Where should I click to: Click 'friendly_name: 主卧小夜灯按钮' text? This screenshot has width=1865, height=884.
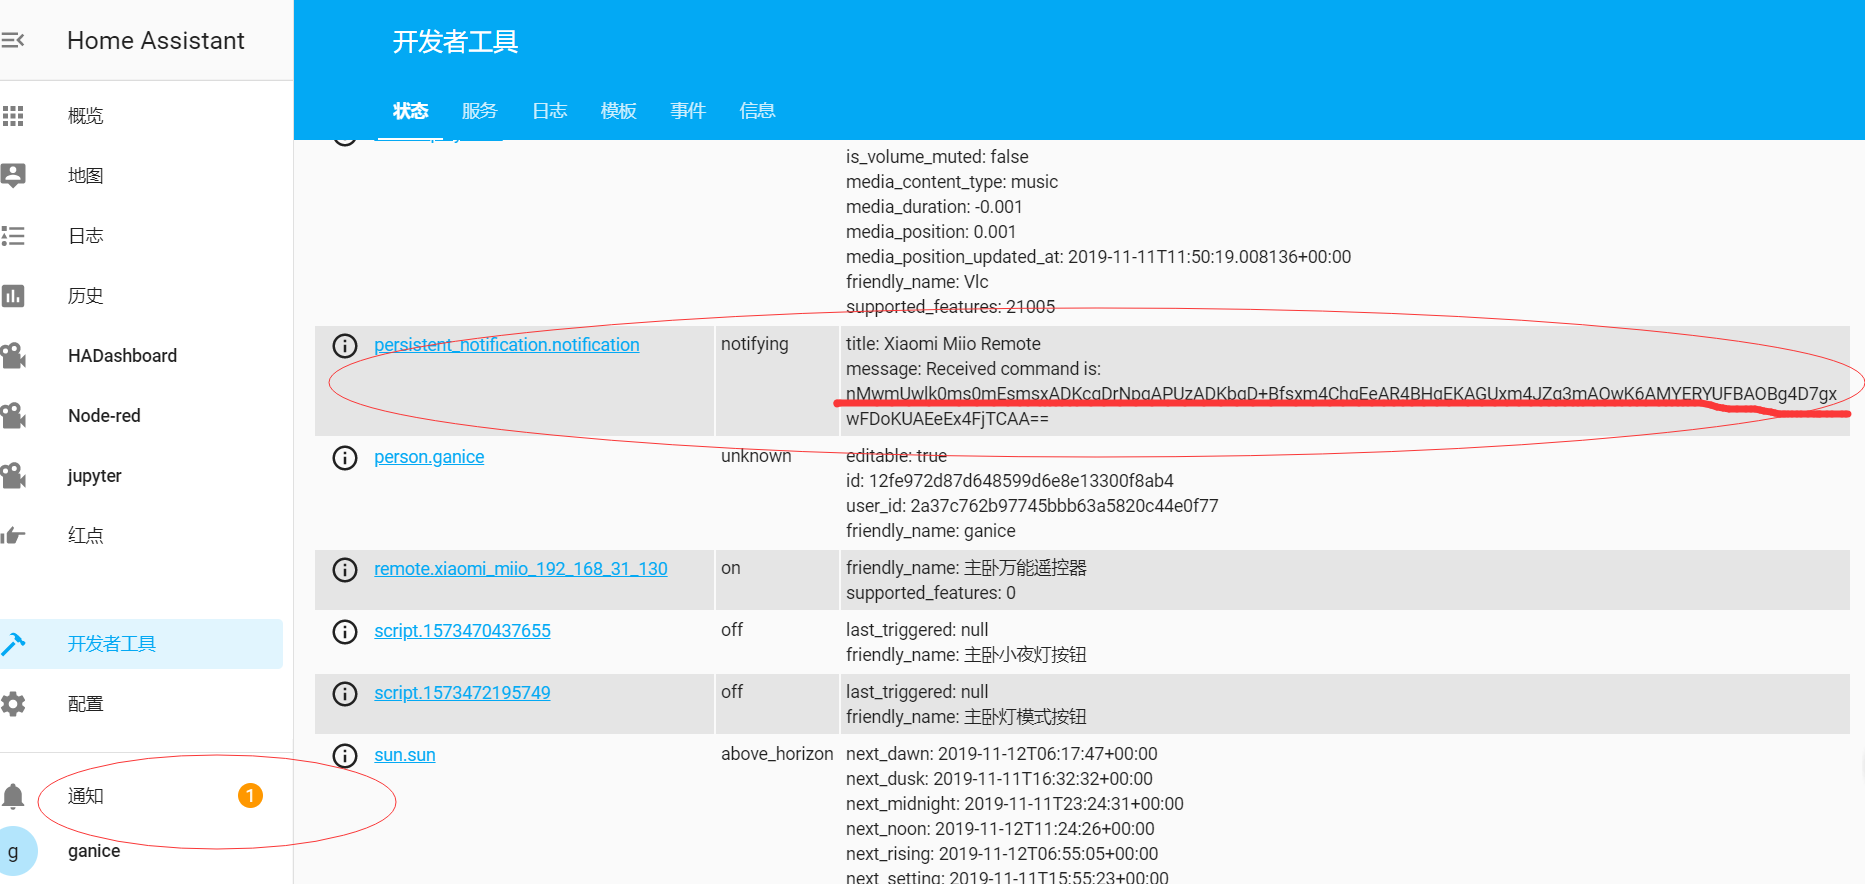point(966,655)
